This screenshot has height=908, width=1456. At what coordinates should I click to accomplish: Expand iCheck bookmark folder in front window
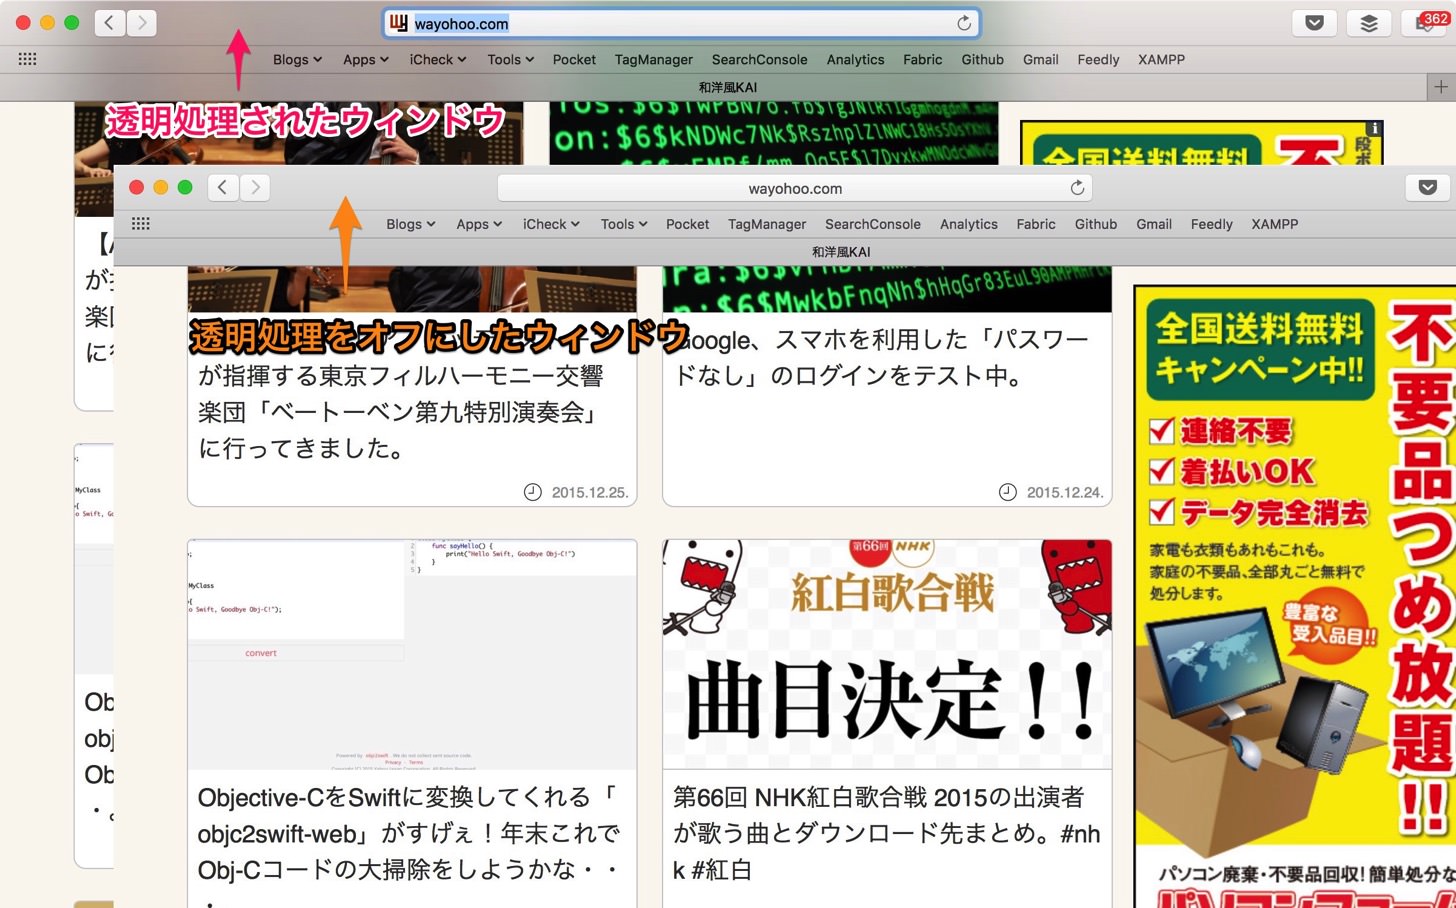pos(551,224)
